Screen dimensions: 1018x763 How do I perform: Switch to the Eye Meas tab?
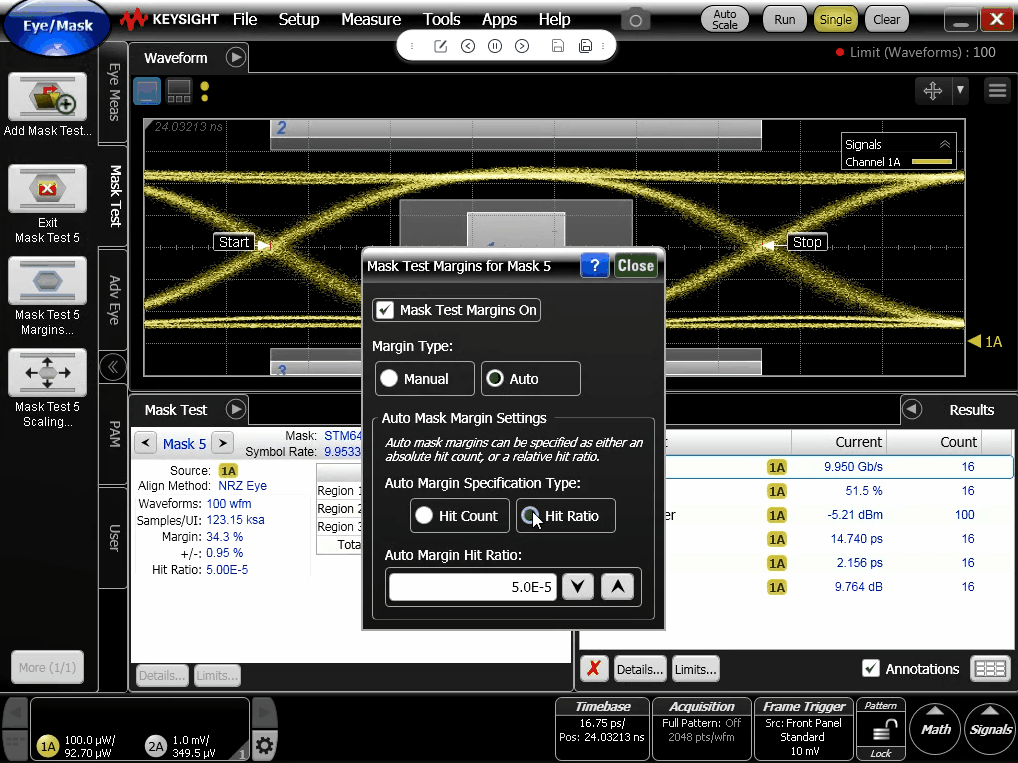pos(114,92)
